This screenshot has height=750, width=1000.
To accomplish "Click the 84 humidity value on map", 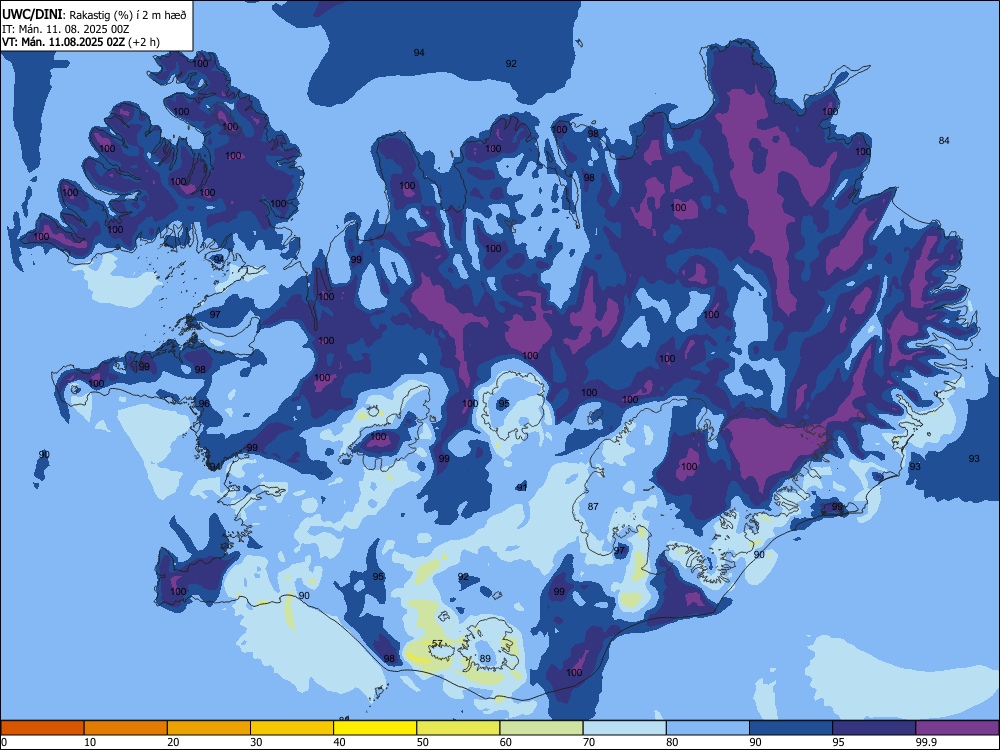I will [x=944, y=140].
